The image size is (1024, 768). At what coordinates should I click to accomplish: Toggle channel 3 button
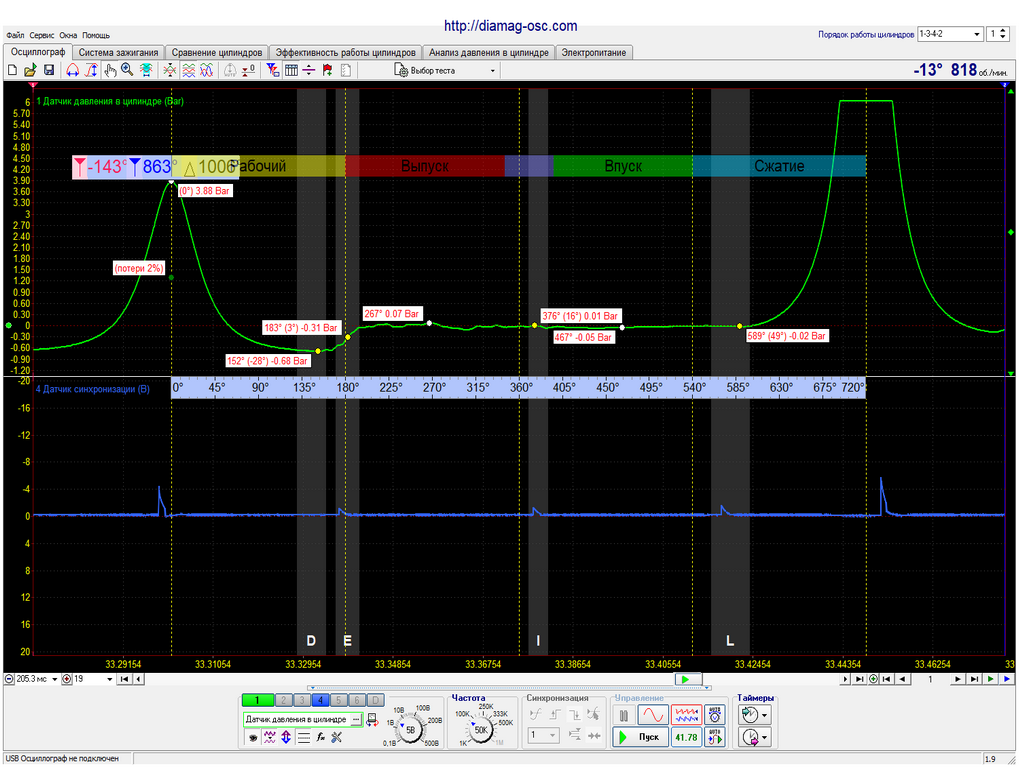302,700
